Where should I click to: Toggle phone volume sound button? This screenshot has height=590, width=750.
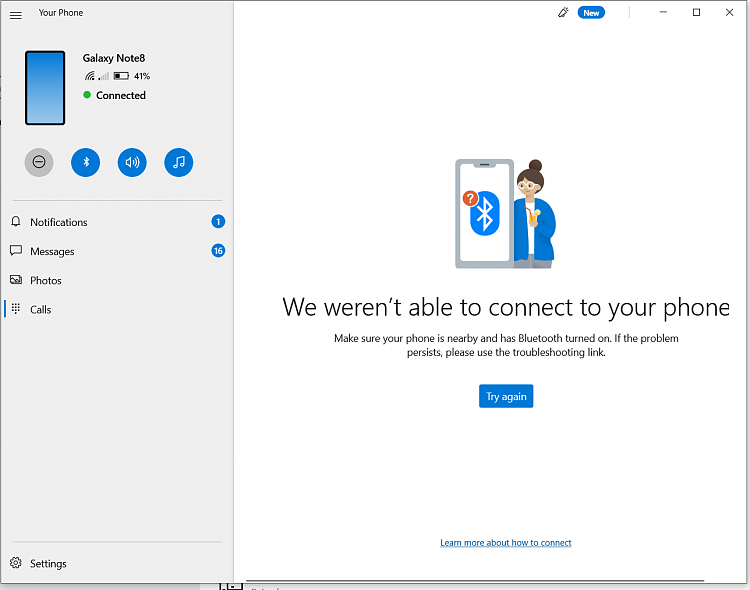tap(132, 162)
